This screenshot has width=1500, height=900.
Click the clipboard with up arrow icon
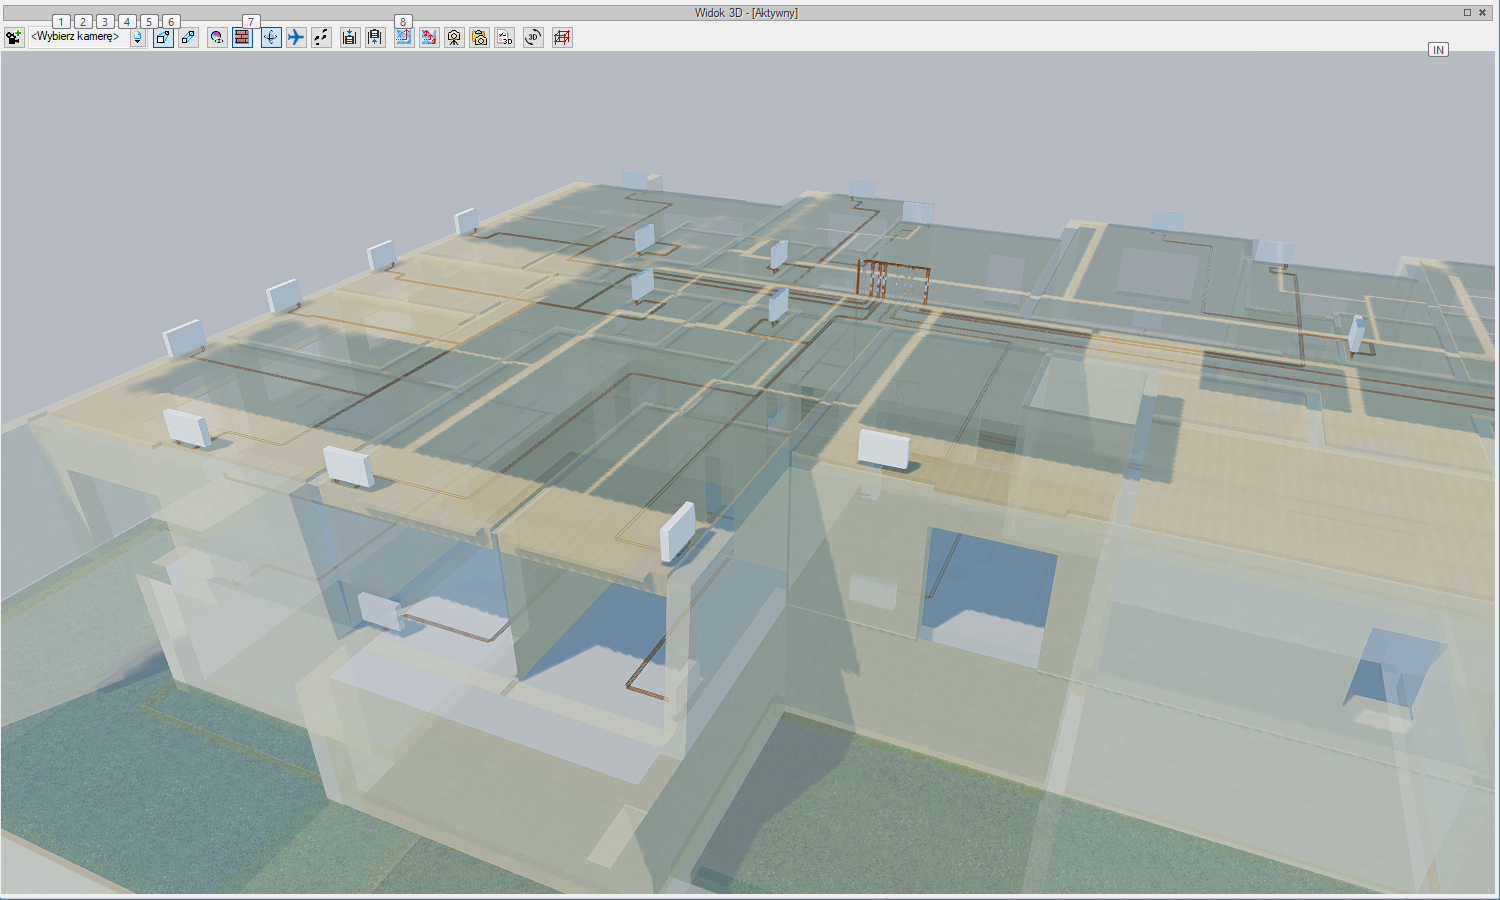375,37
